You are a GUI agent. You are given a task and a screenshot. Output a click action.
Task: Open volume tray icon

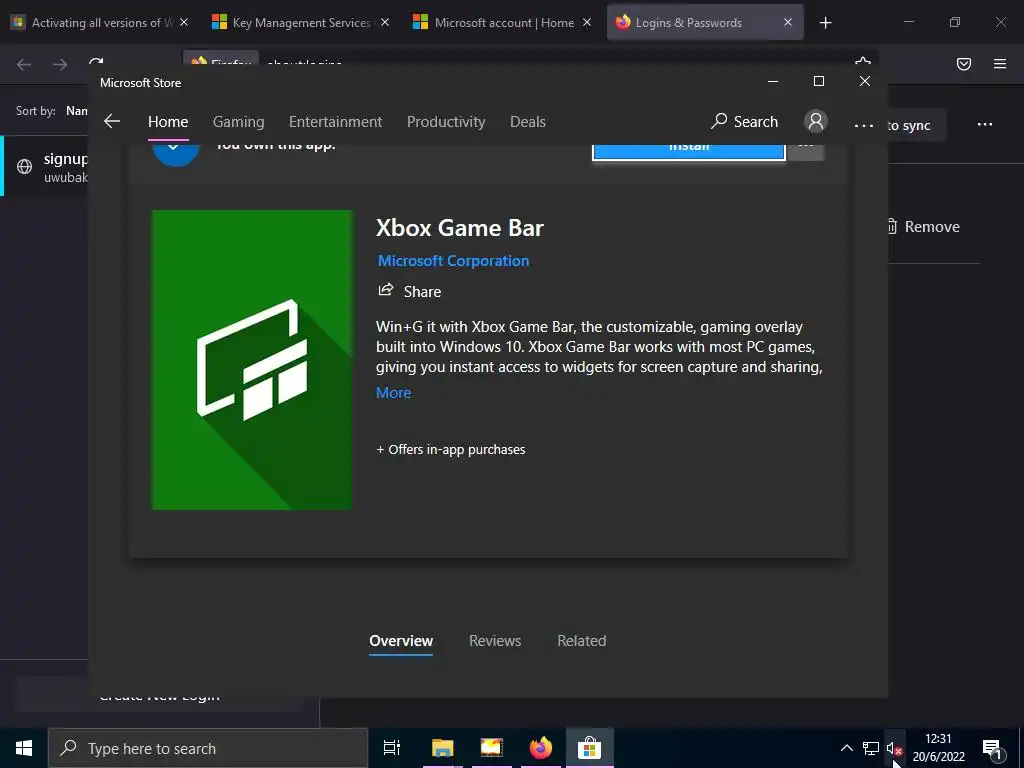[895, 748]
